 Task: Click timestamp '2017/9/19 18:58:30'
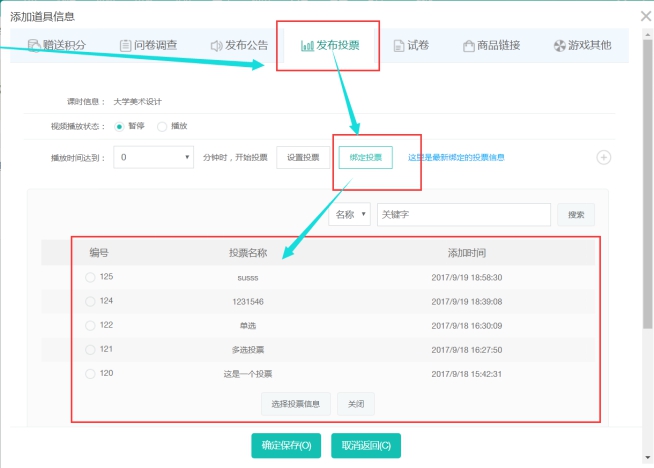467,277
